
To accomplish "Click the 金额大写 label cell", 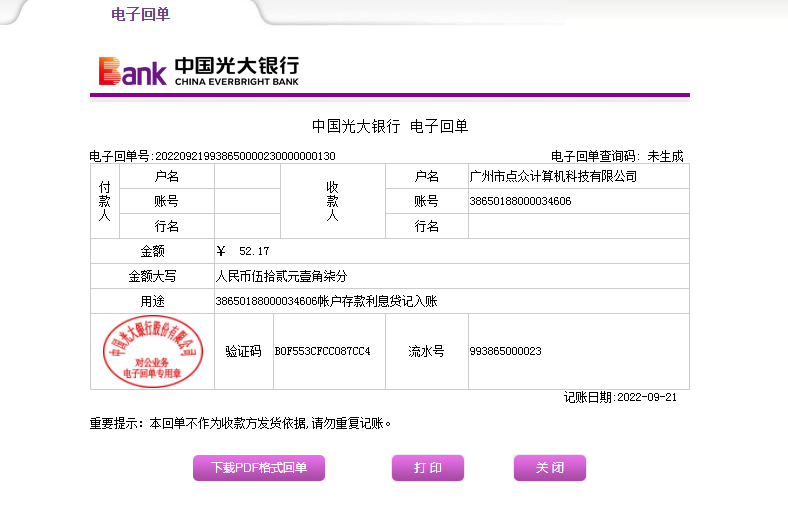I will [x=152, y=276].
